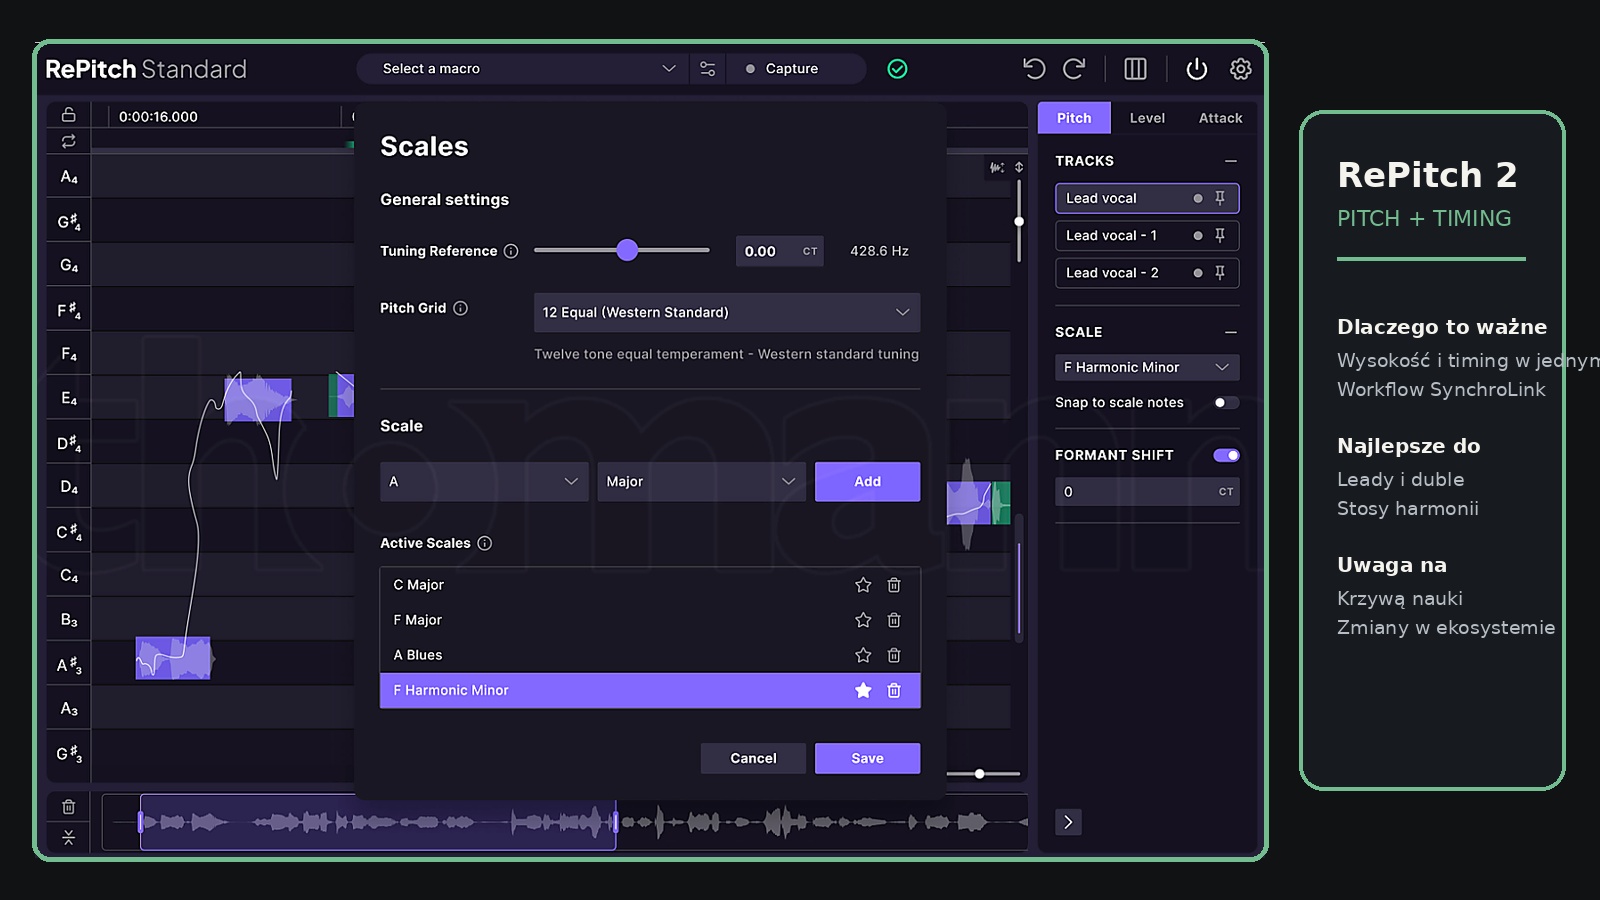Switch to the Attack tab
The image size is (1600, 900).
click(1220, 118)
